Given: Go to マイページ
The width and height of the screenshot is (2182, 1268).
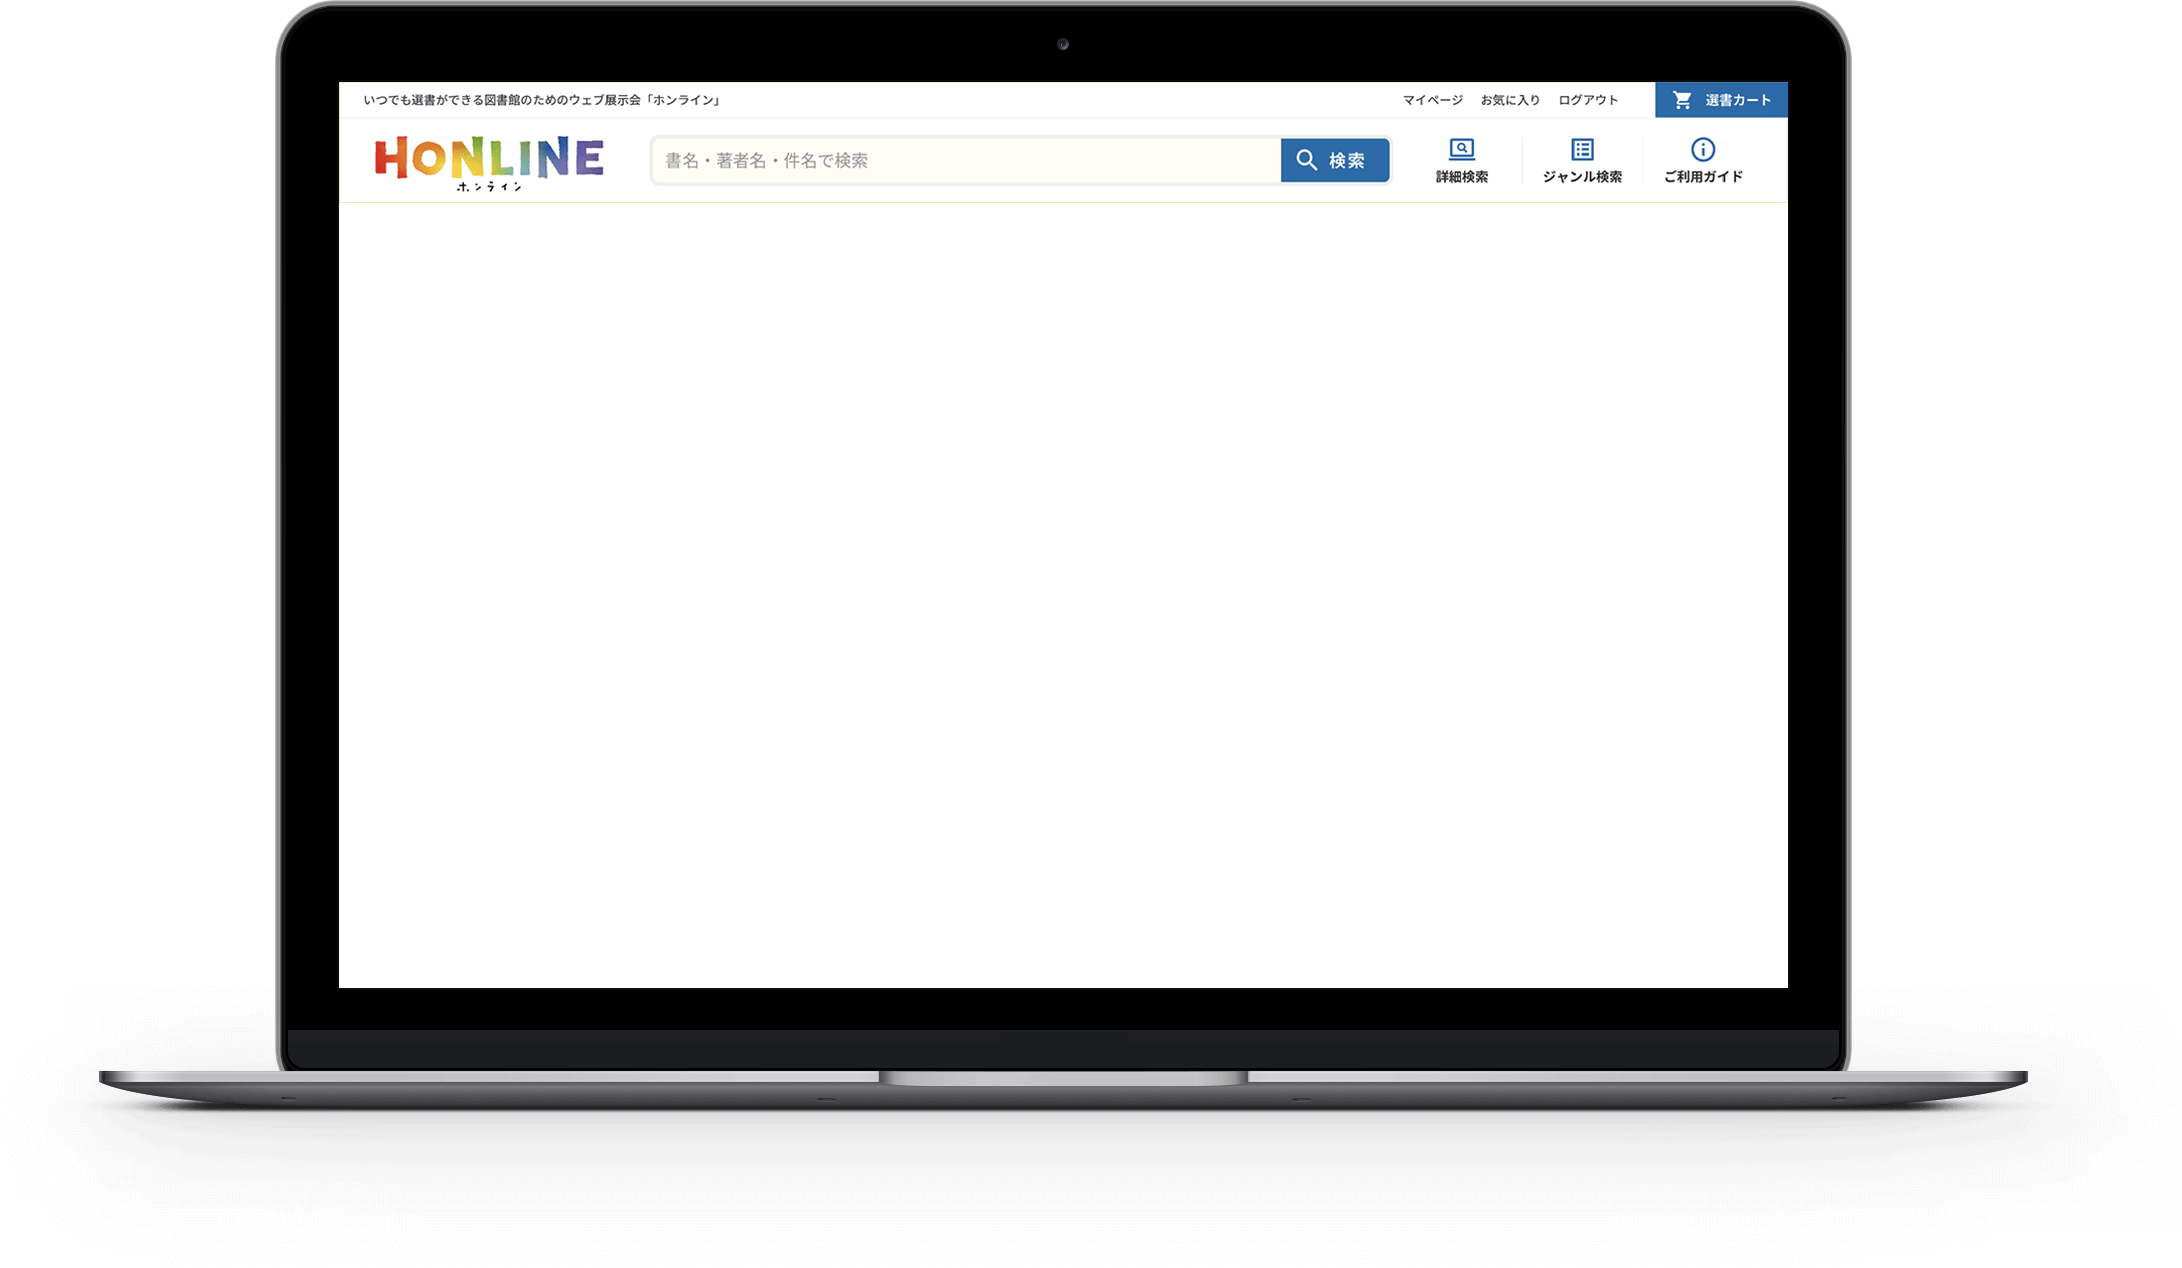Looking at the screenshot, I should pyautogui.click(x=1432, y=100).
